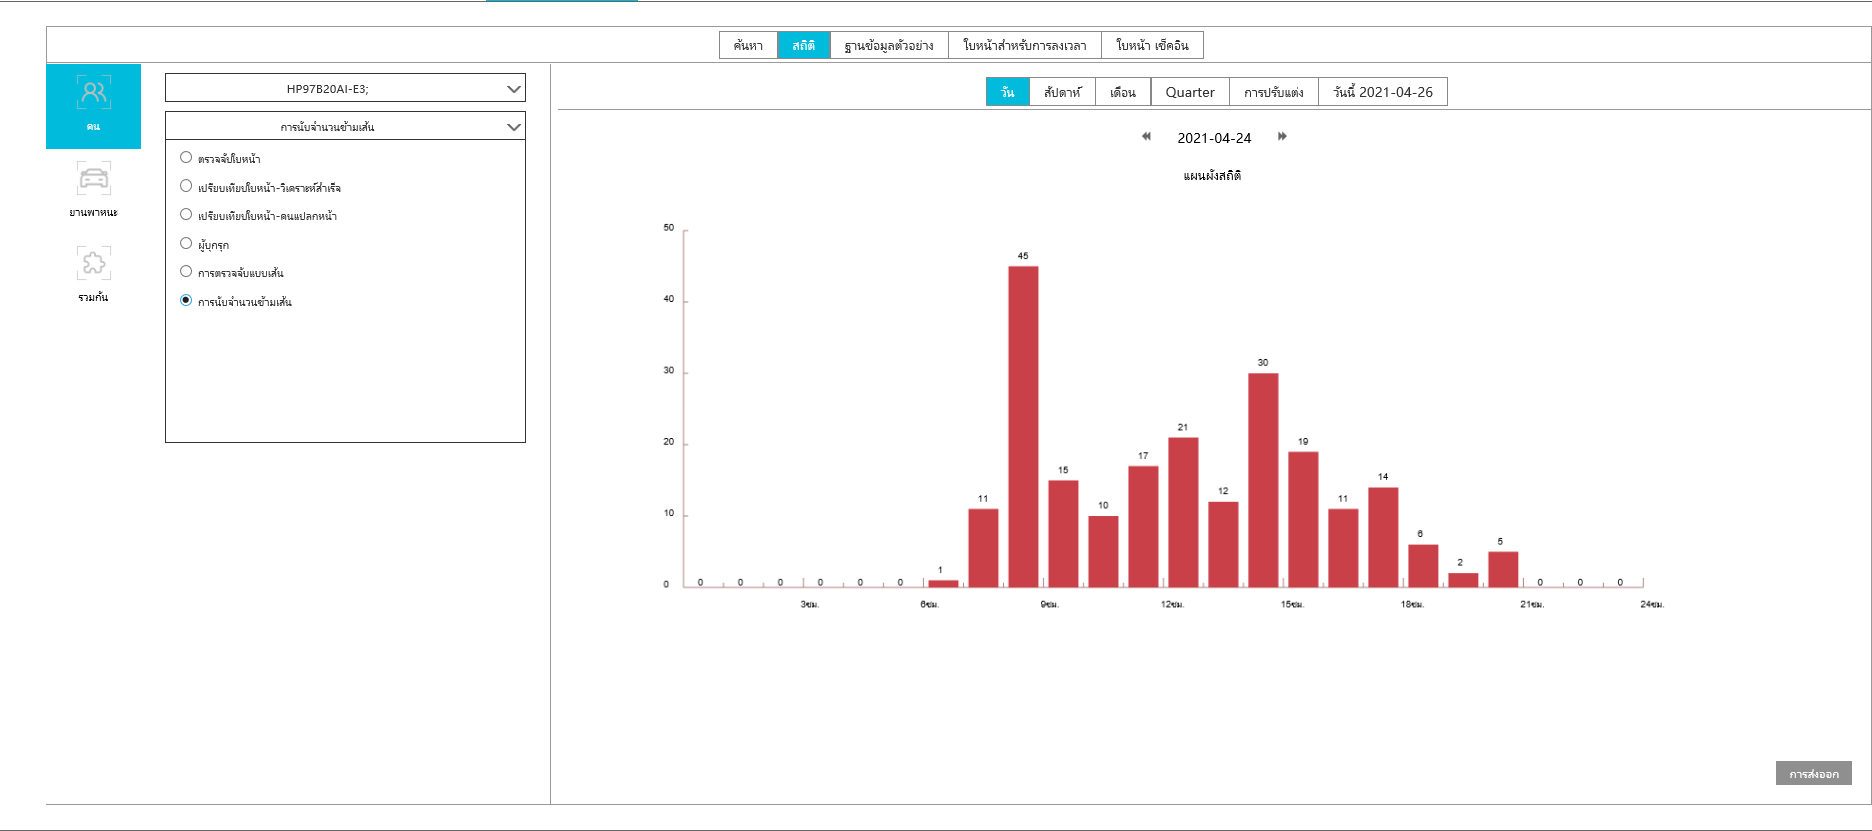Viewport: 1872px width, 831px height.
Task: Switch chart view to week (สัปดาห์)
Action: coord(1062,92)
